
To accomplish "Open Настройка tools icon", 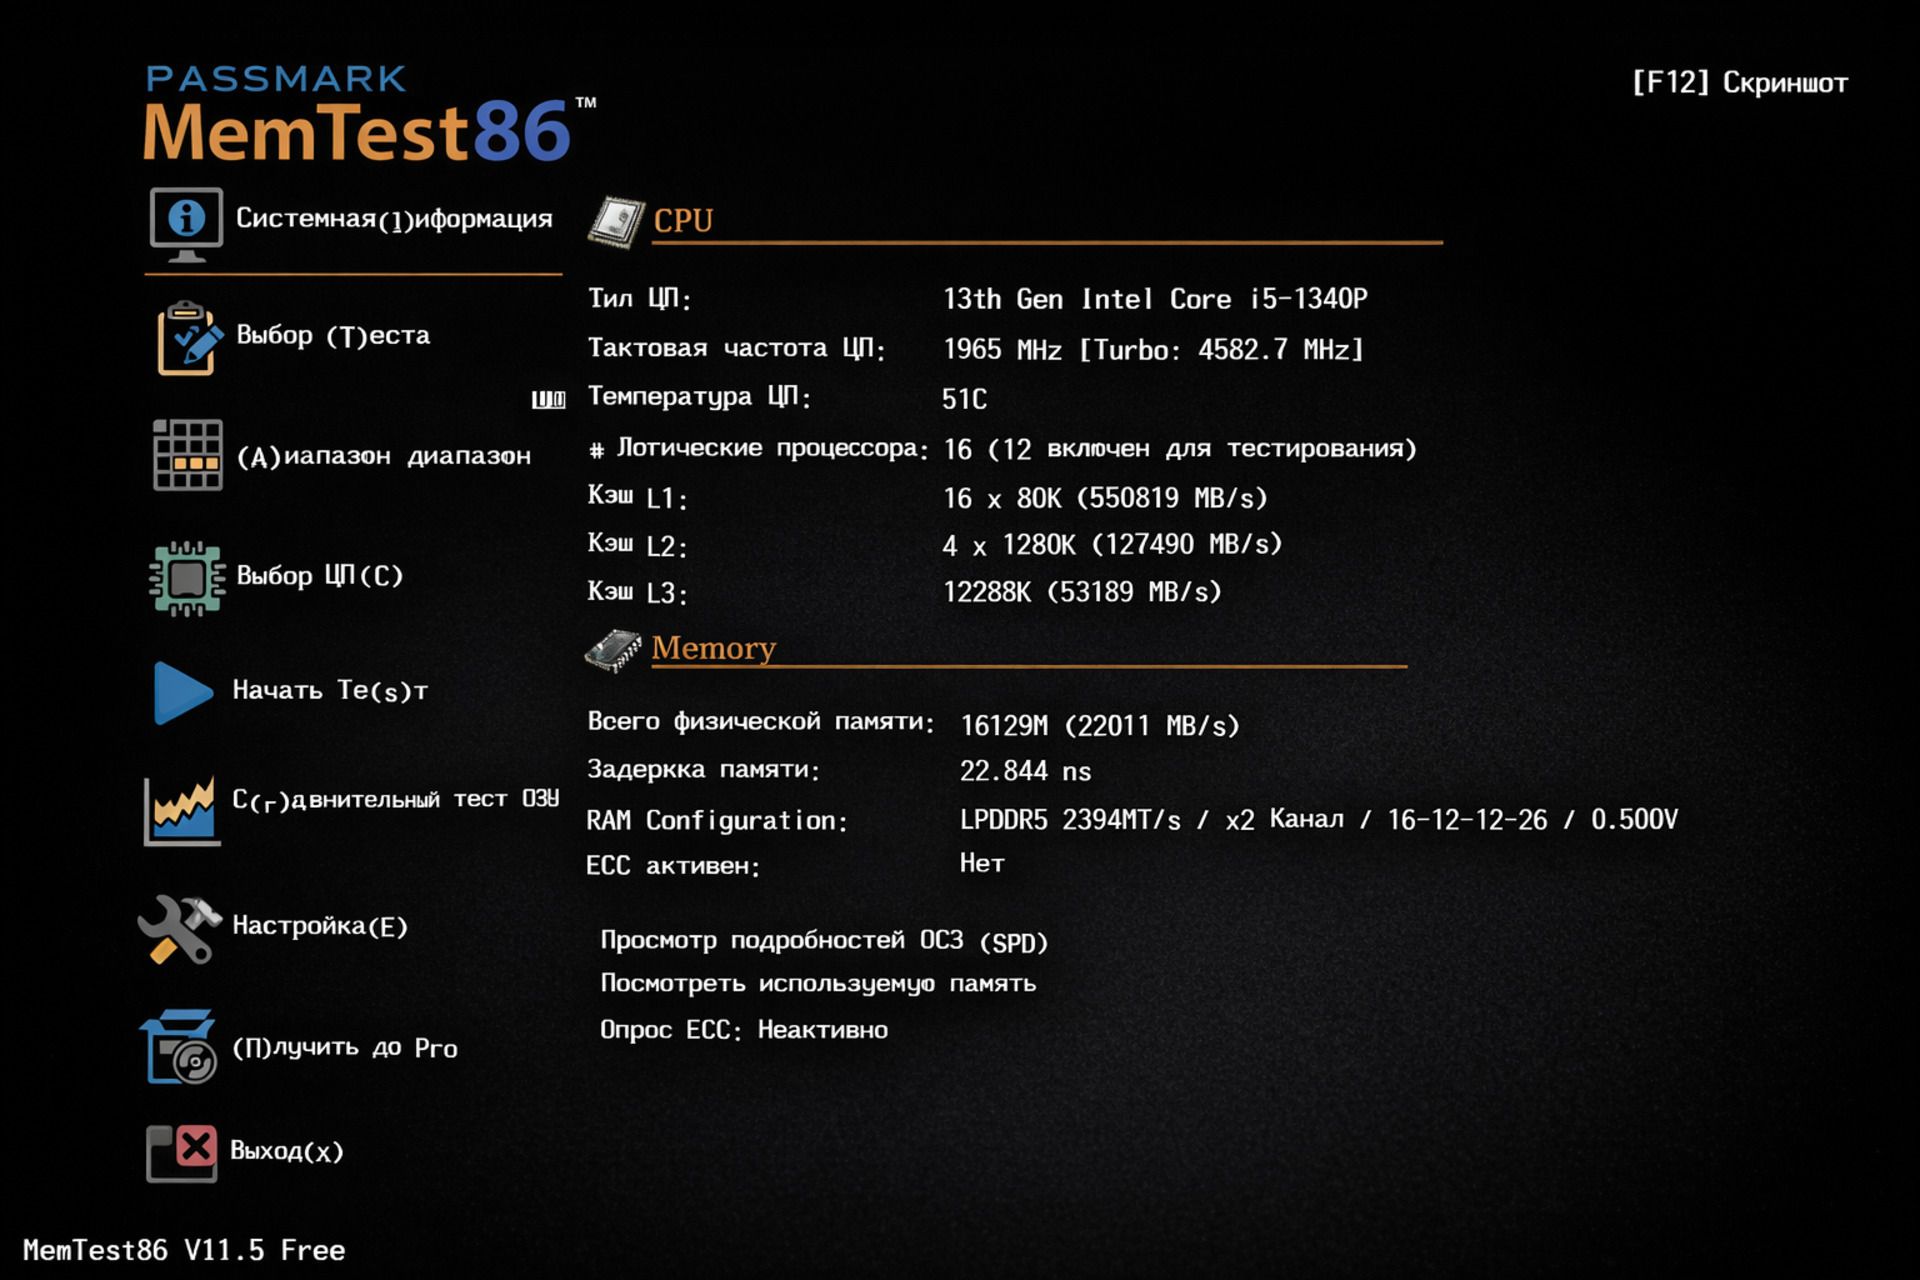I will (x=183, y=928).
